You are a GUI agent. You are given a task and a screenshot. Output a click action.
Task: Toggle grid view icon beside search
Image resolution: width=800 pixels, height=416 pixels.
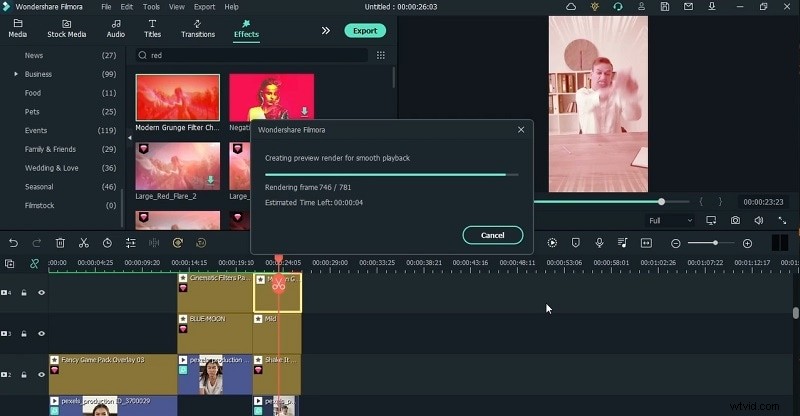click(x=381, y=55)
